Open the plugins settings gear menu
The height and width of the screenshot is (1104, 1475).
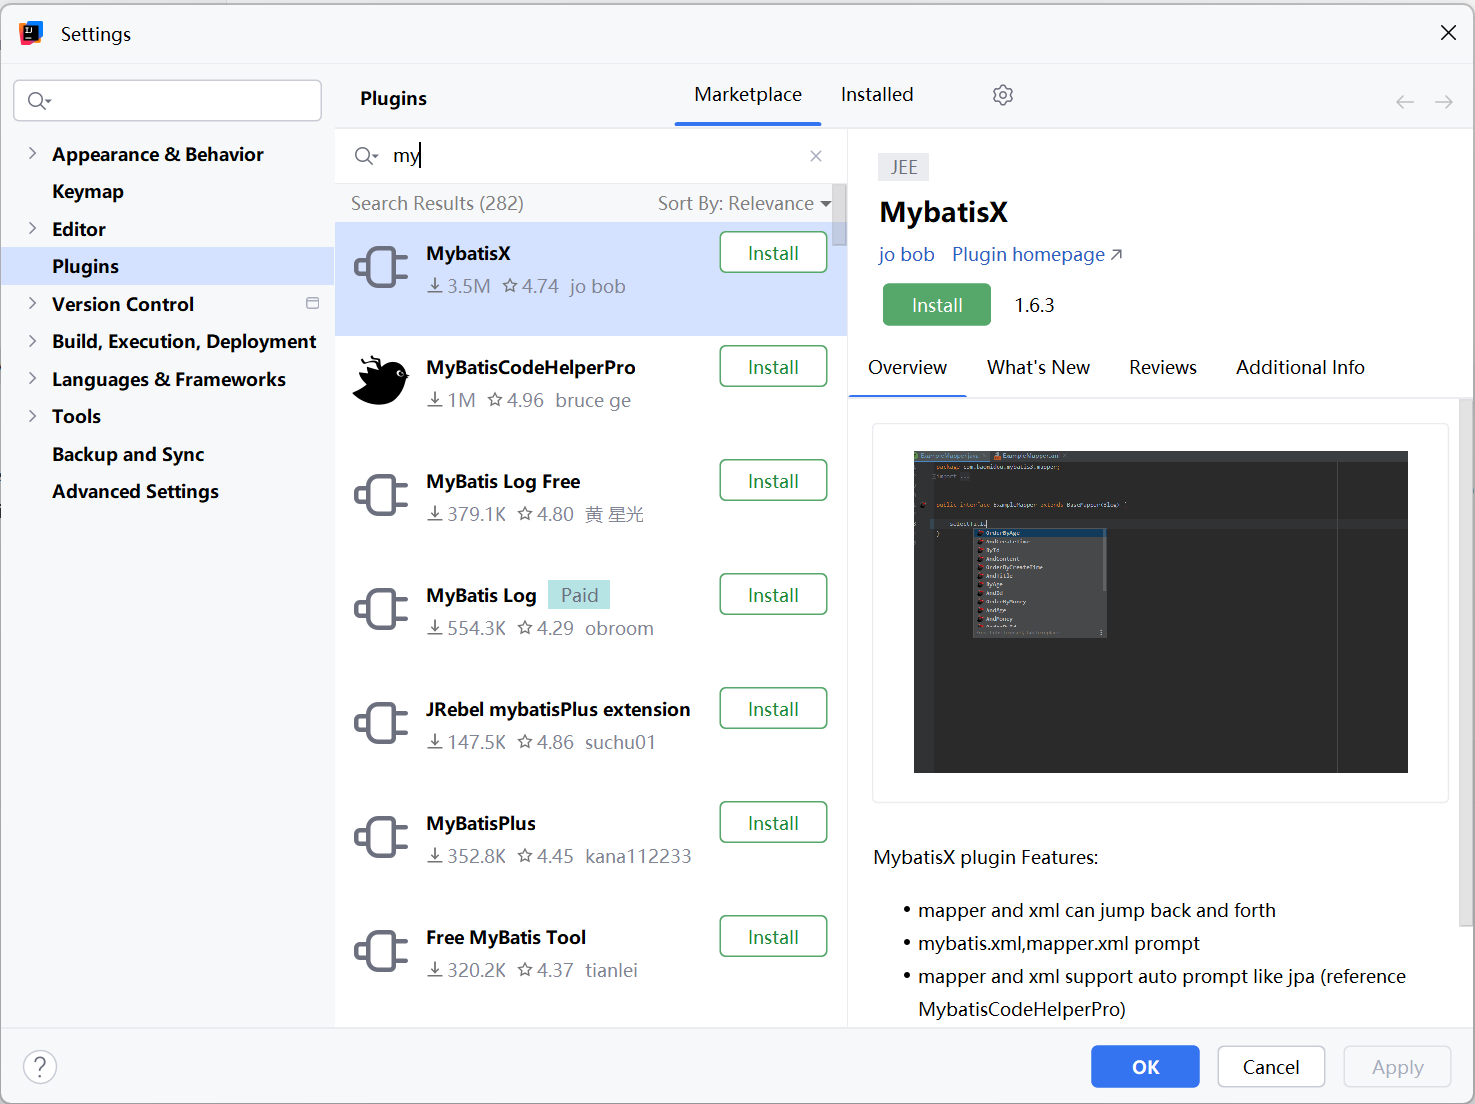1003,95
